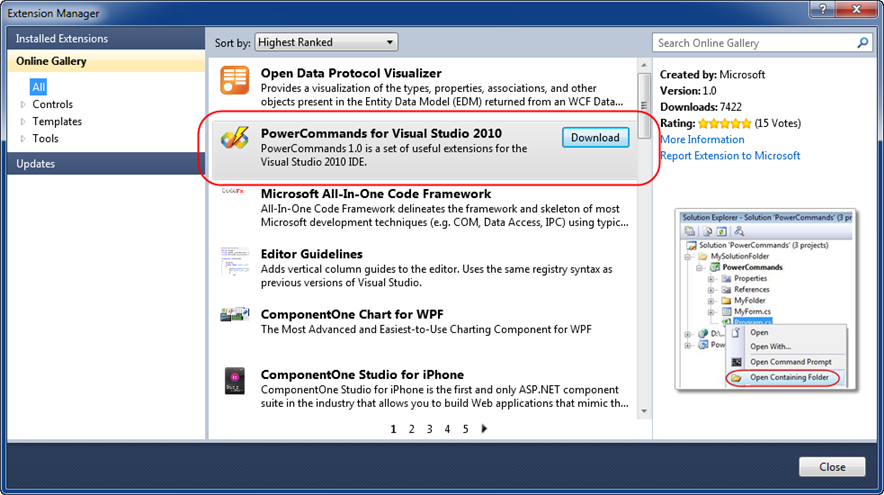Click the Close button
884x495 pixels.
[832, 467]
